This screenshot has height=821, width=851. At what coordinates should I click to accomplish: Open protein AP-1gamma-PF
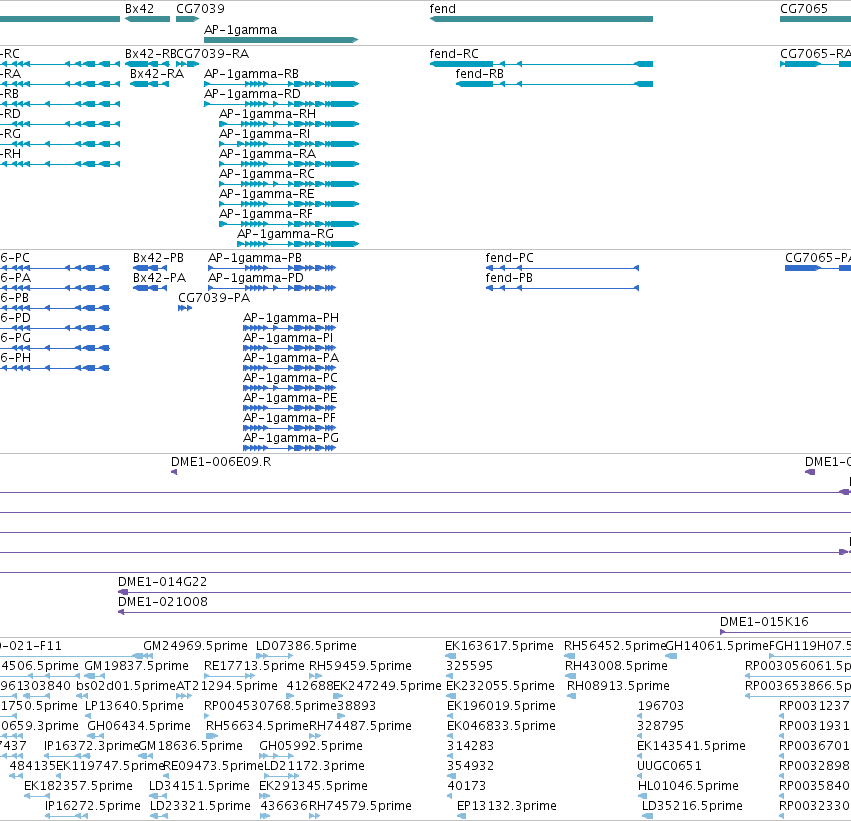[x=289, y=418]
